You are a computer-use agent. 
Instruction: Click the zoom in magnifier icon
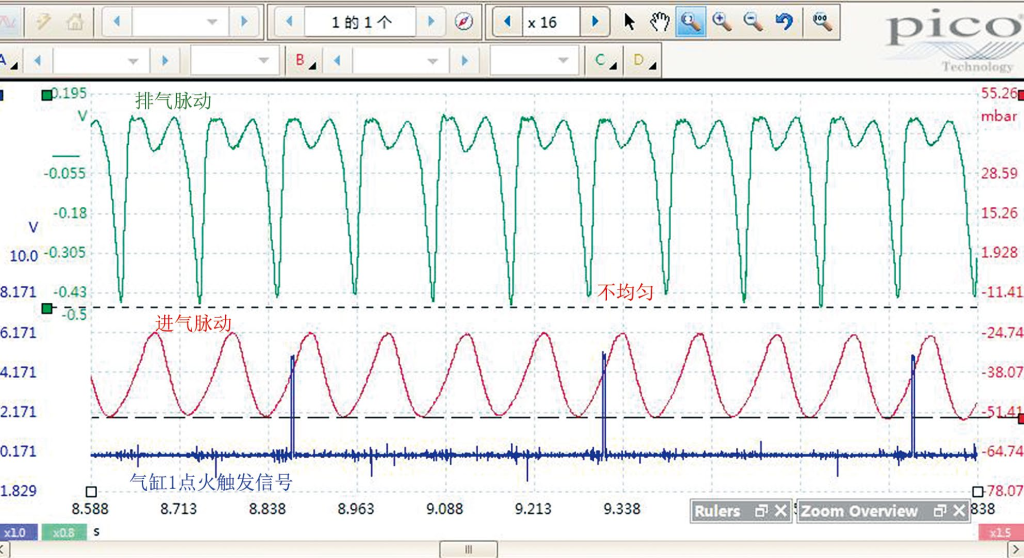[722, 22]
